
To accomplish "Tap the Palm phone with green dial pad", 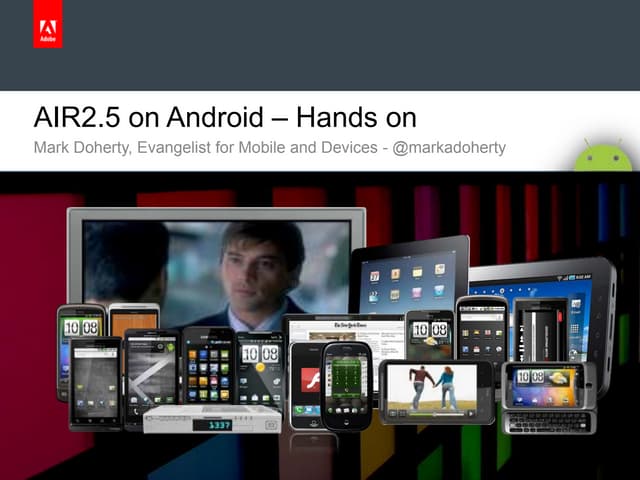I will (346, 385).
